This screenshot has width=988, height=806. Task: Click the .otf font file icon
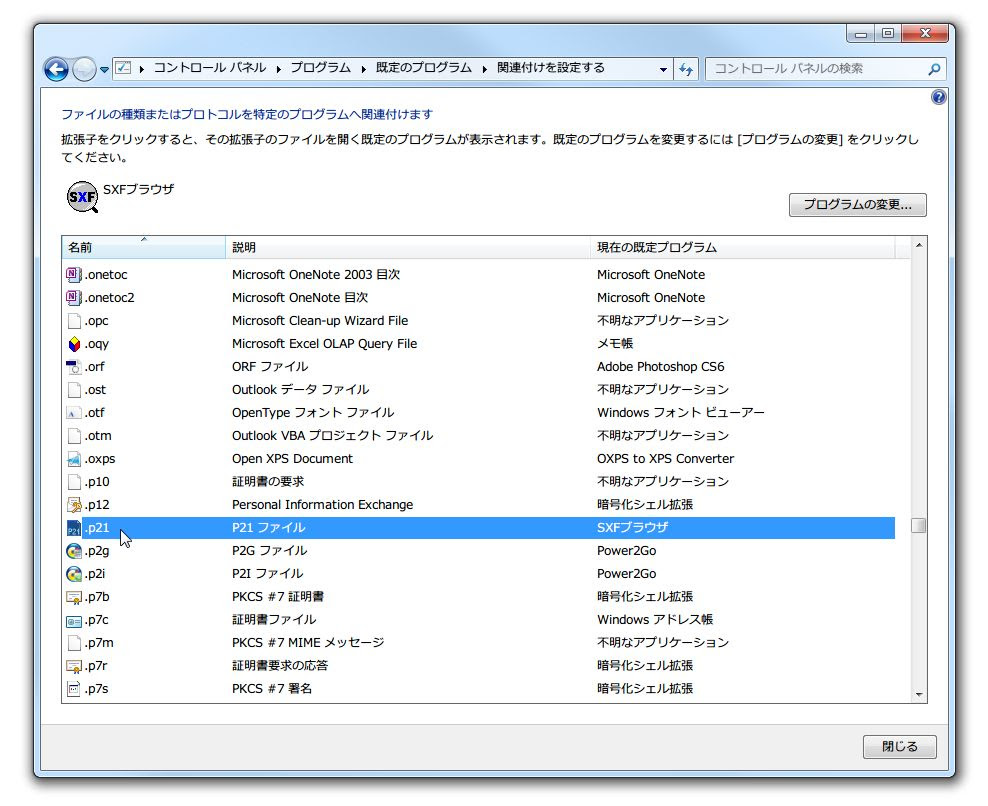click(x=74, y=413)
